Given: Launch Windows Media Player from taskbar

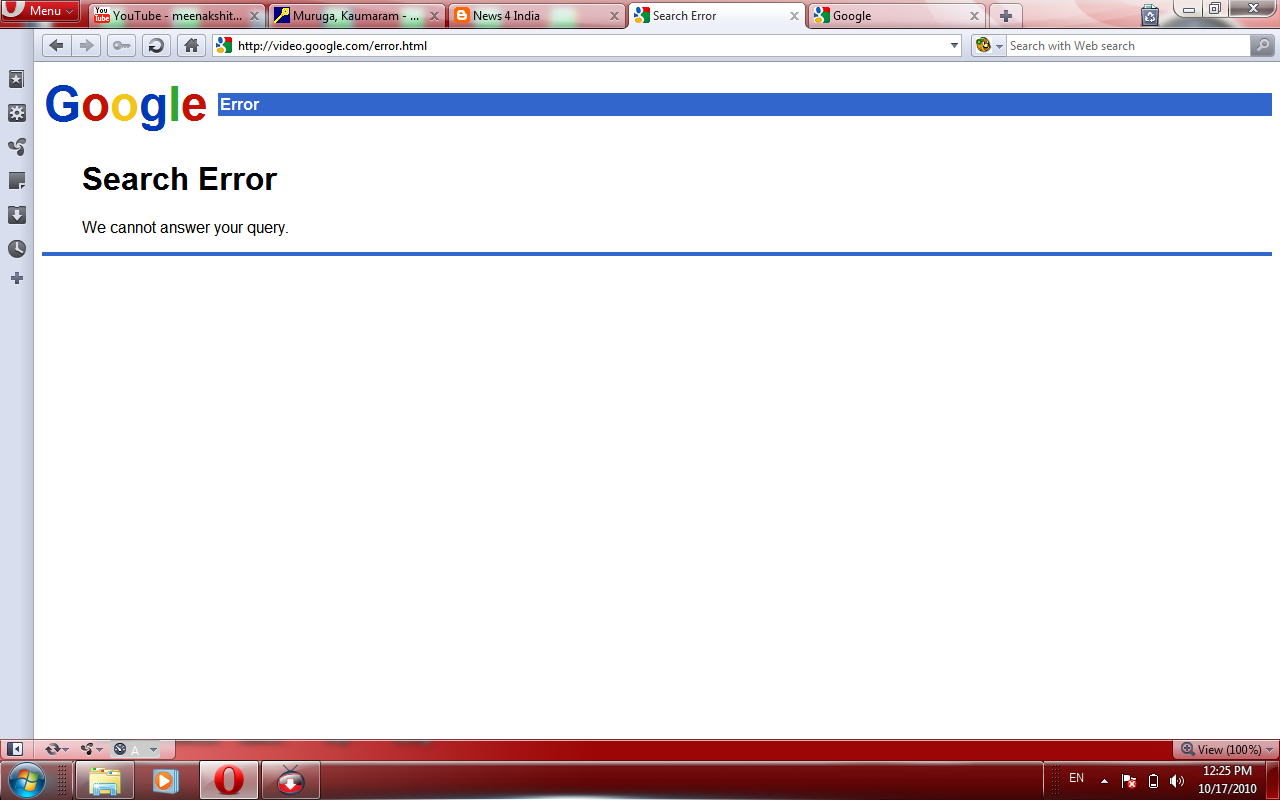Looking at the screenshot, I should 165,780.
